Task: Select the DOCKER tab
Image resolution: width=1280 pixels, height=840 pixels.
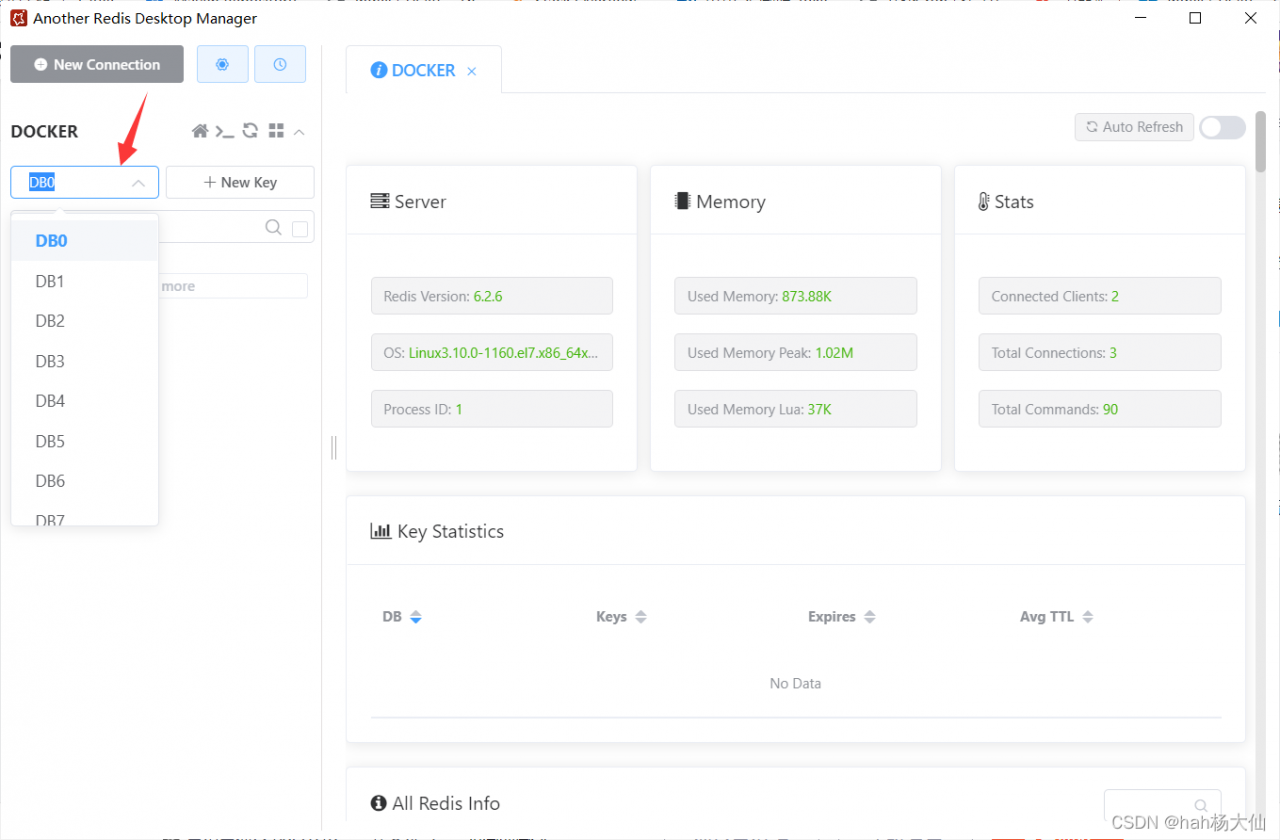Action: [424, 70]
